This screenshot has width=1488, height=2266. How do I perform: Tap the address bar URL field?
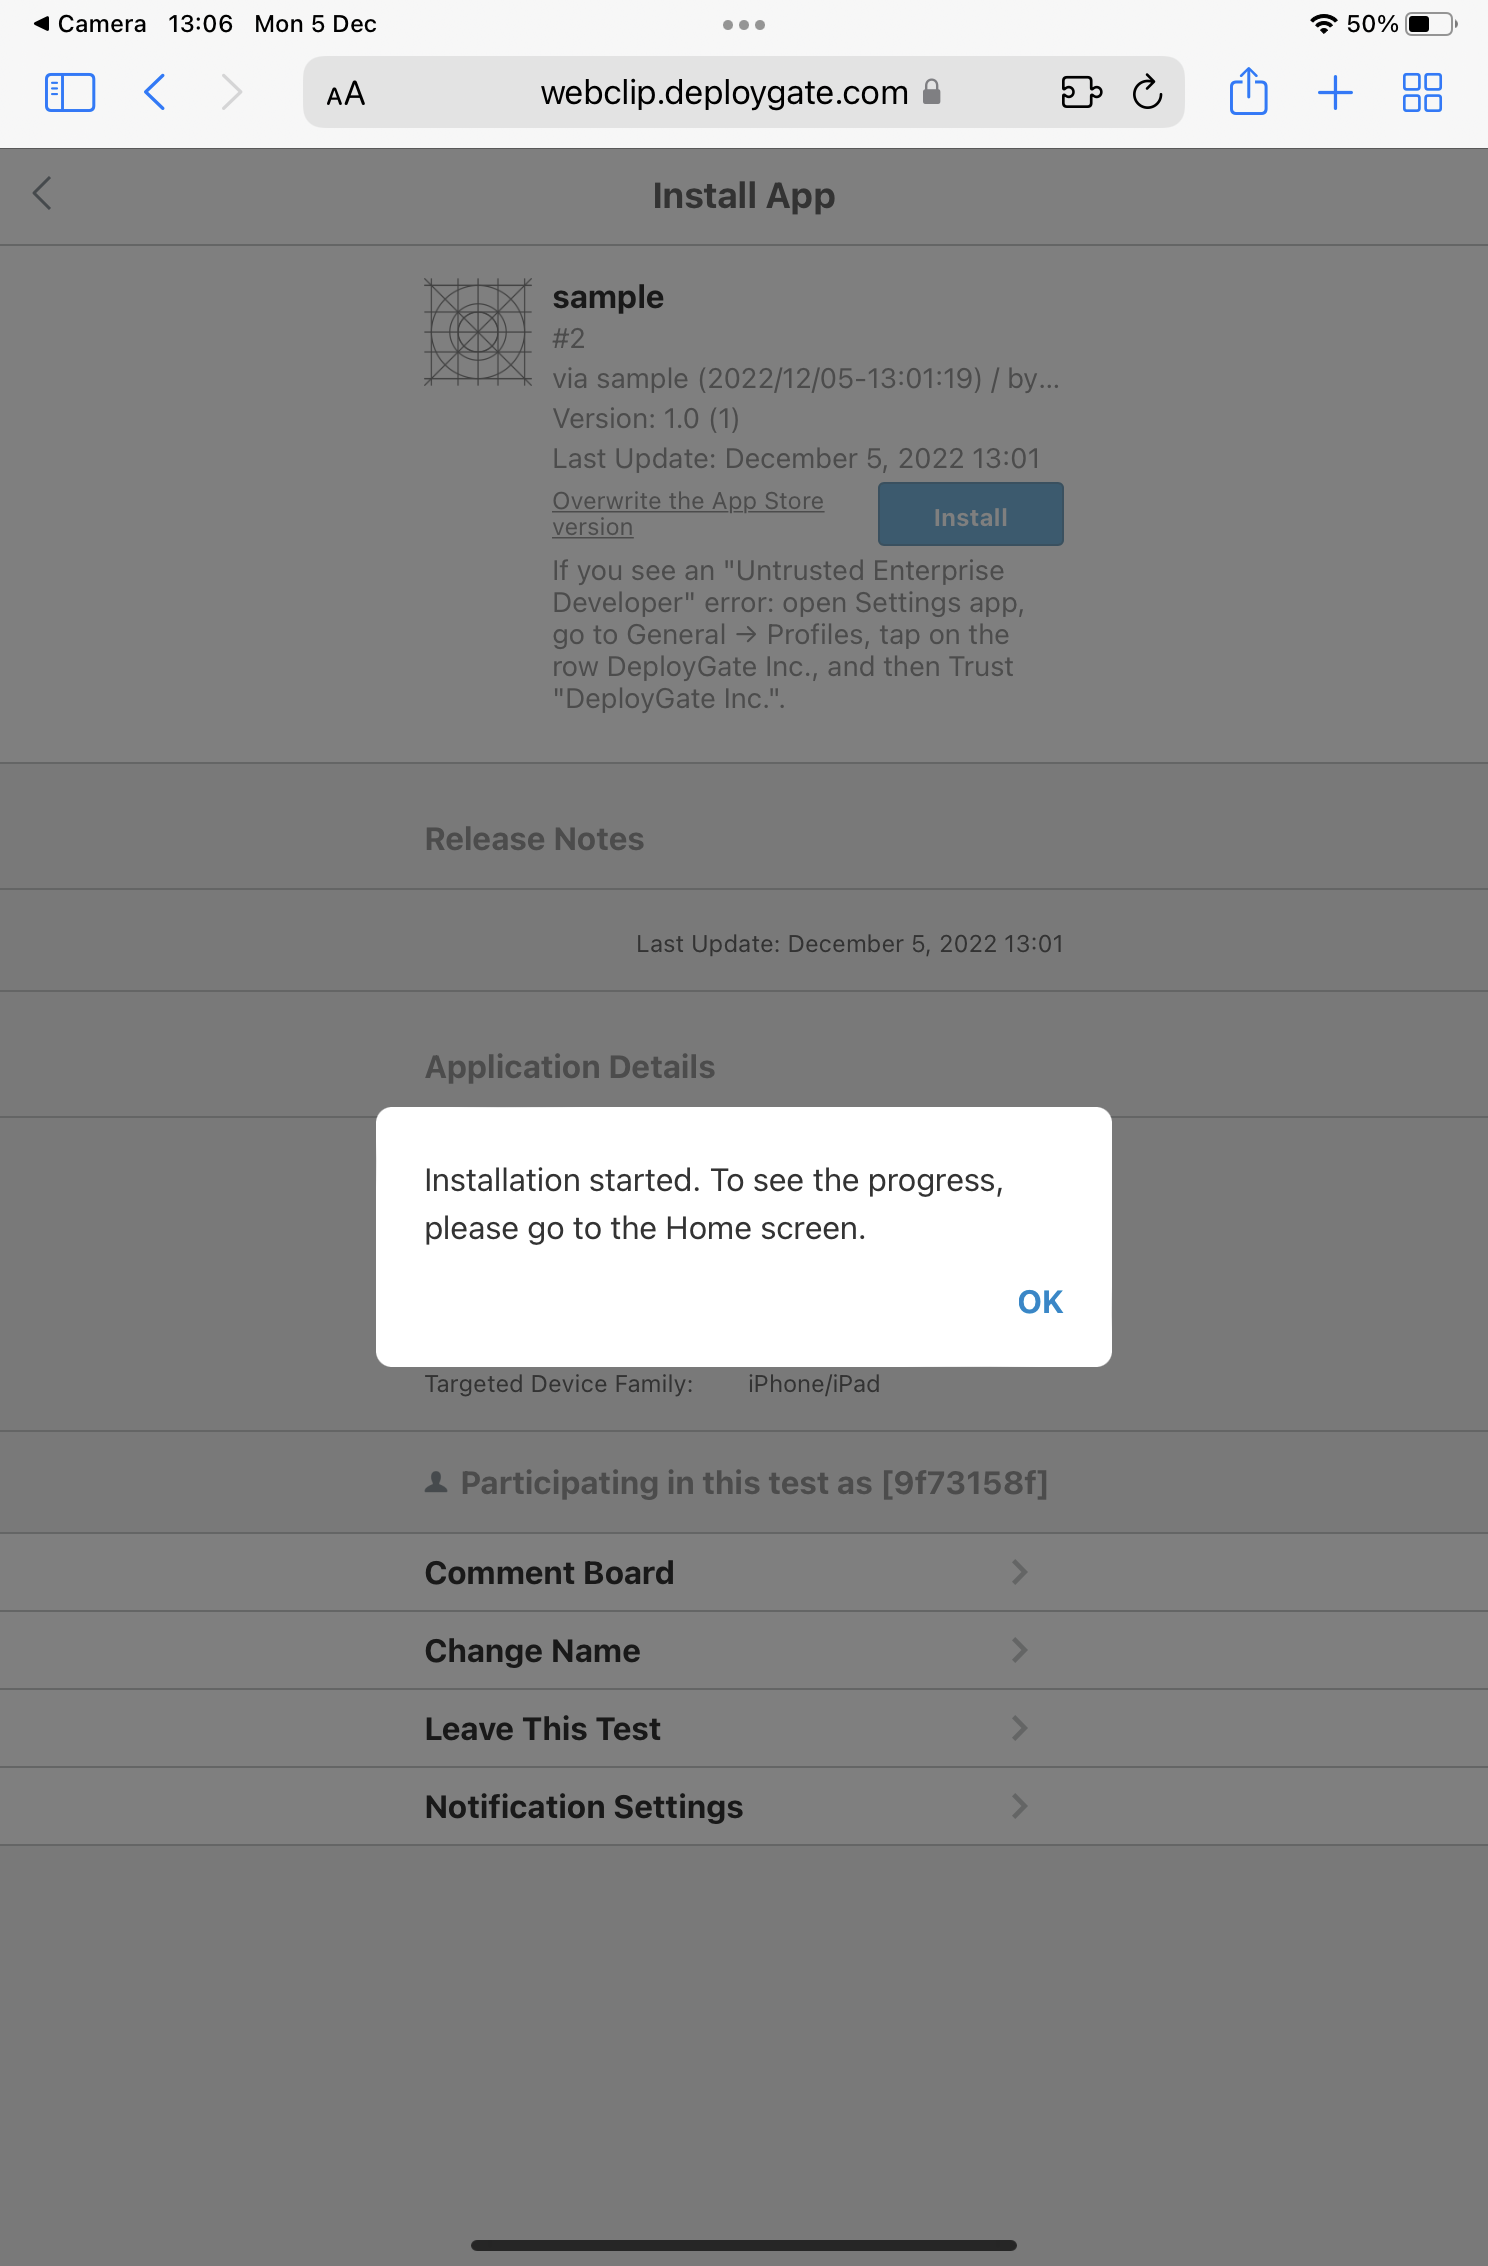tap(722, 92)
